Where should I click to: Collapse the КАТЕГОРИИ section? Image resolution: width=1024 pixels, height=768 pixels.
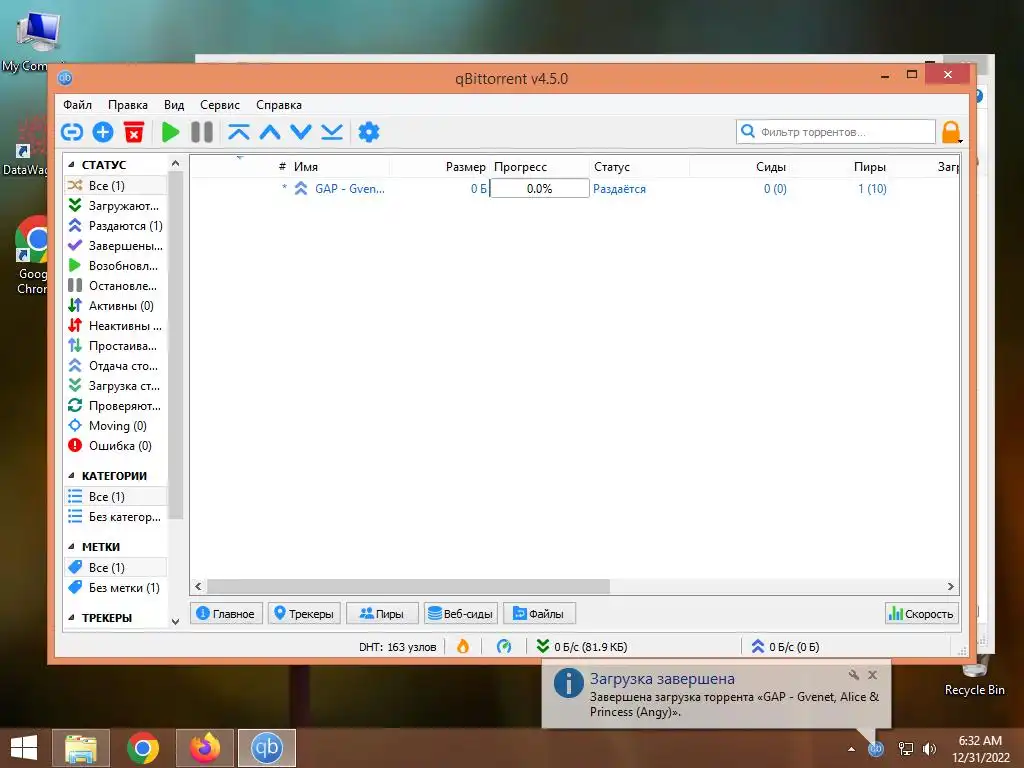(x=71, y=475)
